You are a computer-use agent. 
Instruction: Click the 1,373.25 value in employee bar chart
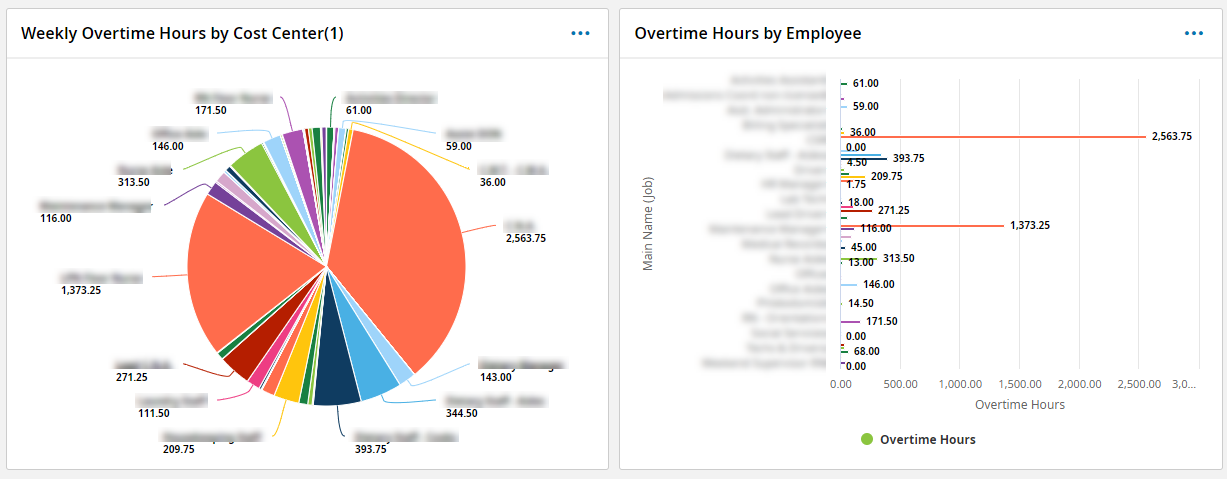[1030, 226]
